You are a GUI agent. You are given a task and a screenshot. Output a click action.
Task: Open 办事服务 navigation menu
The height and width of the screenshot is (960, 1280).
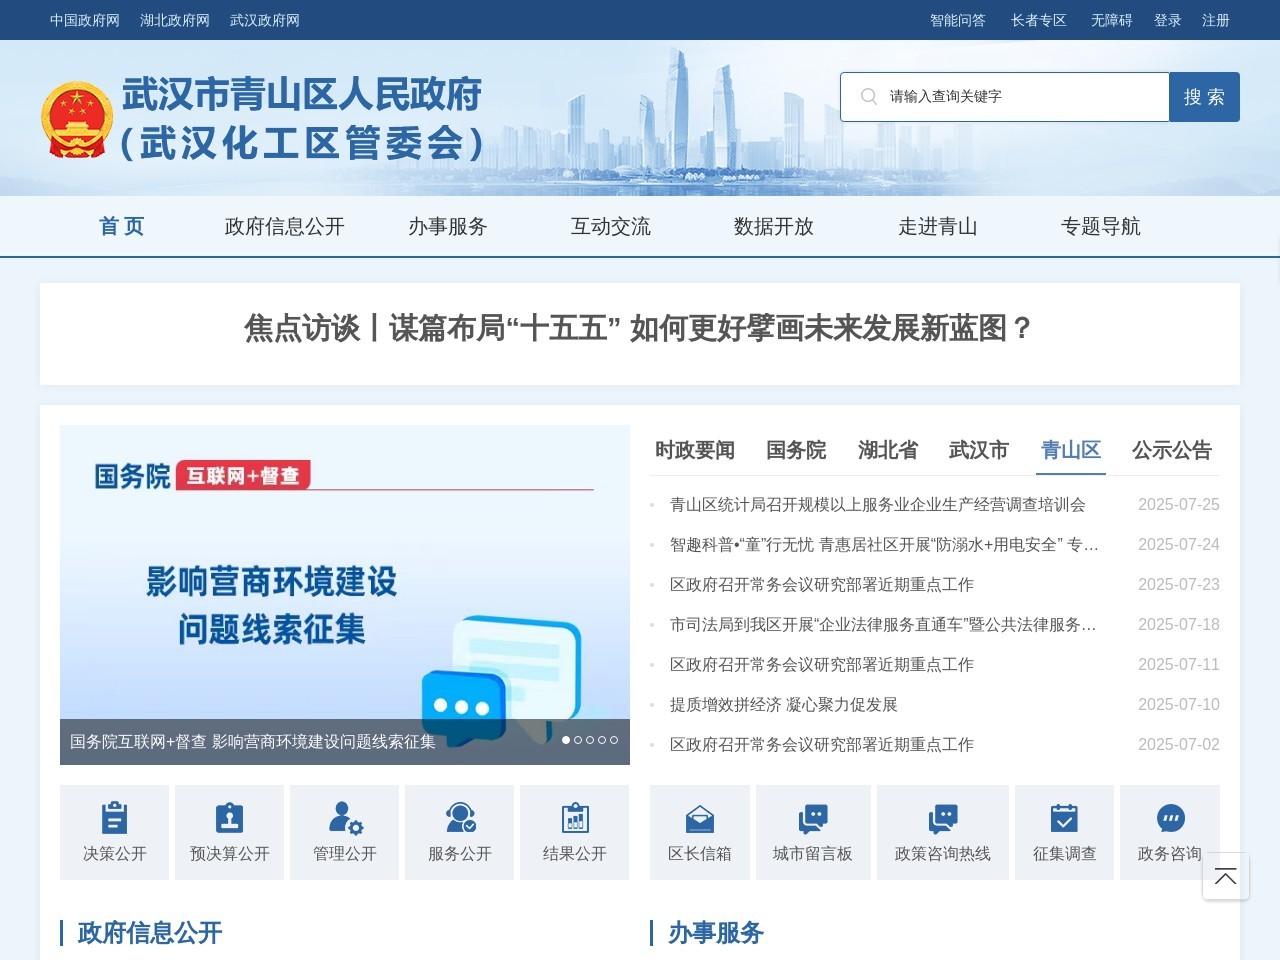click(448, 226)
